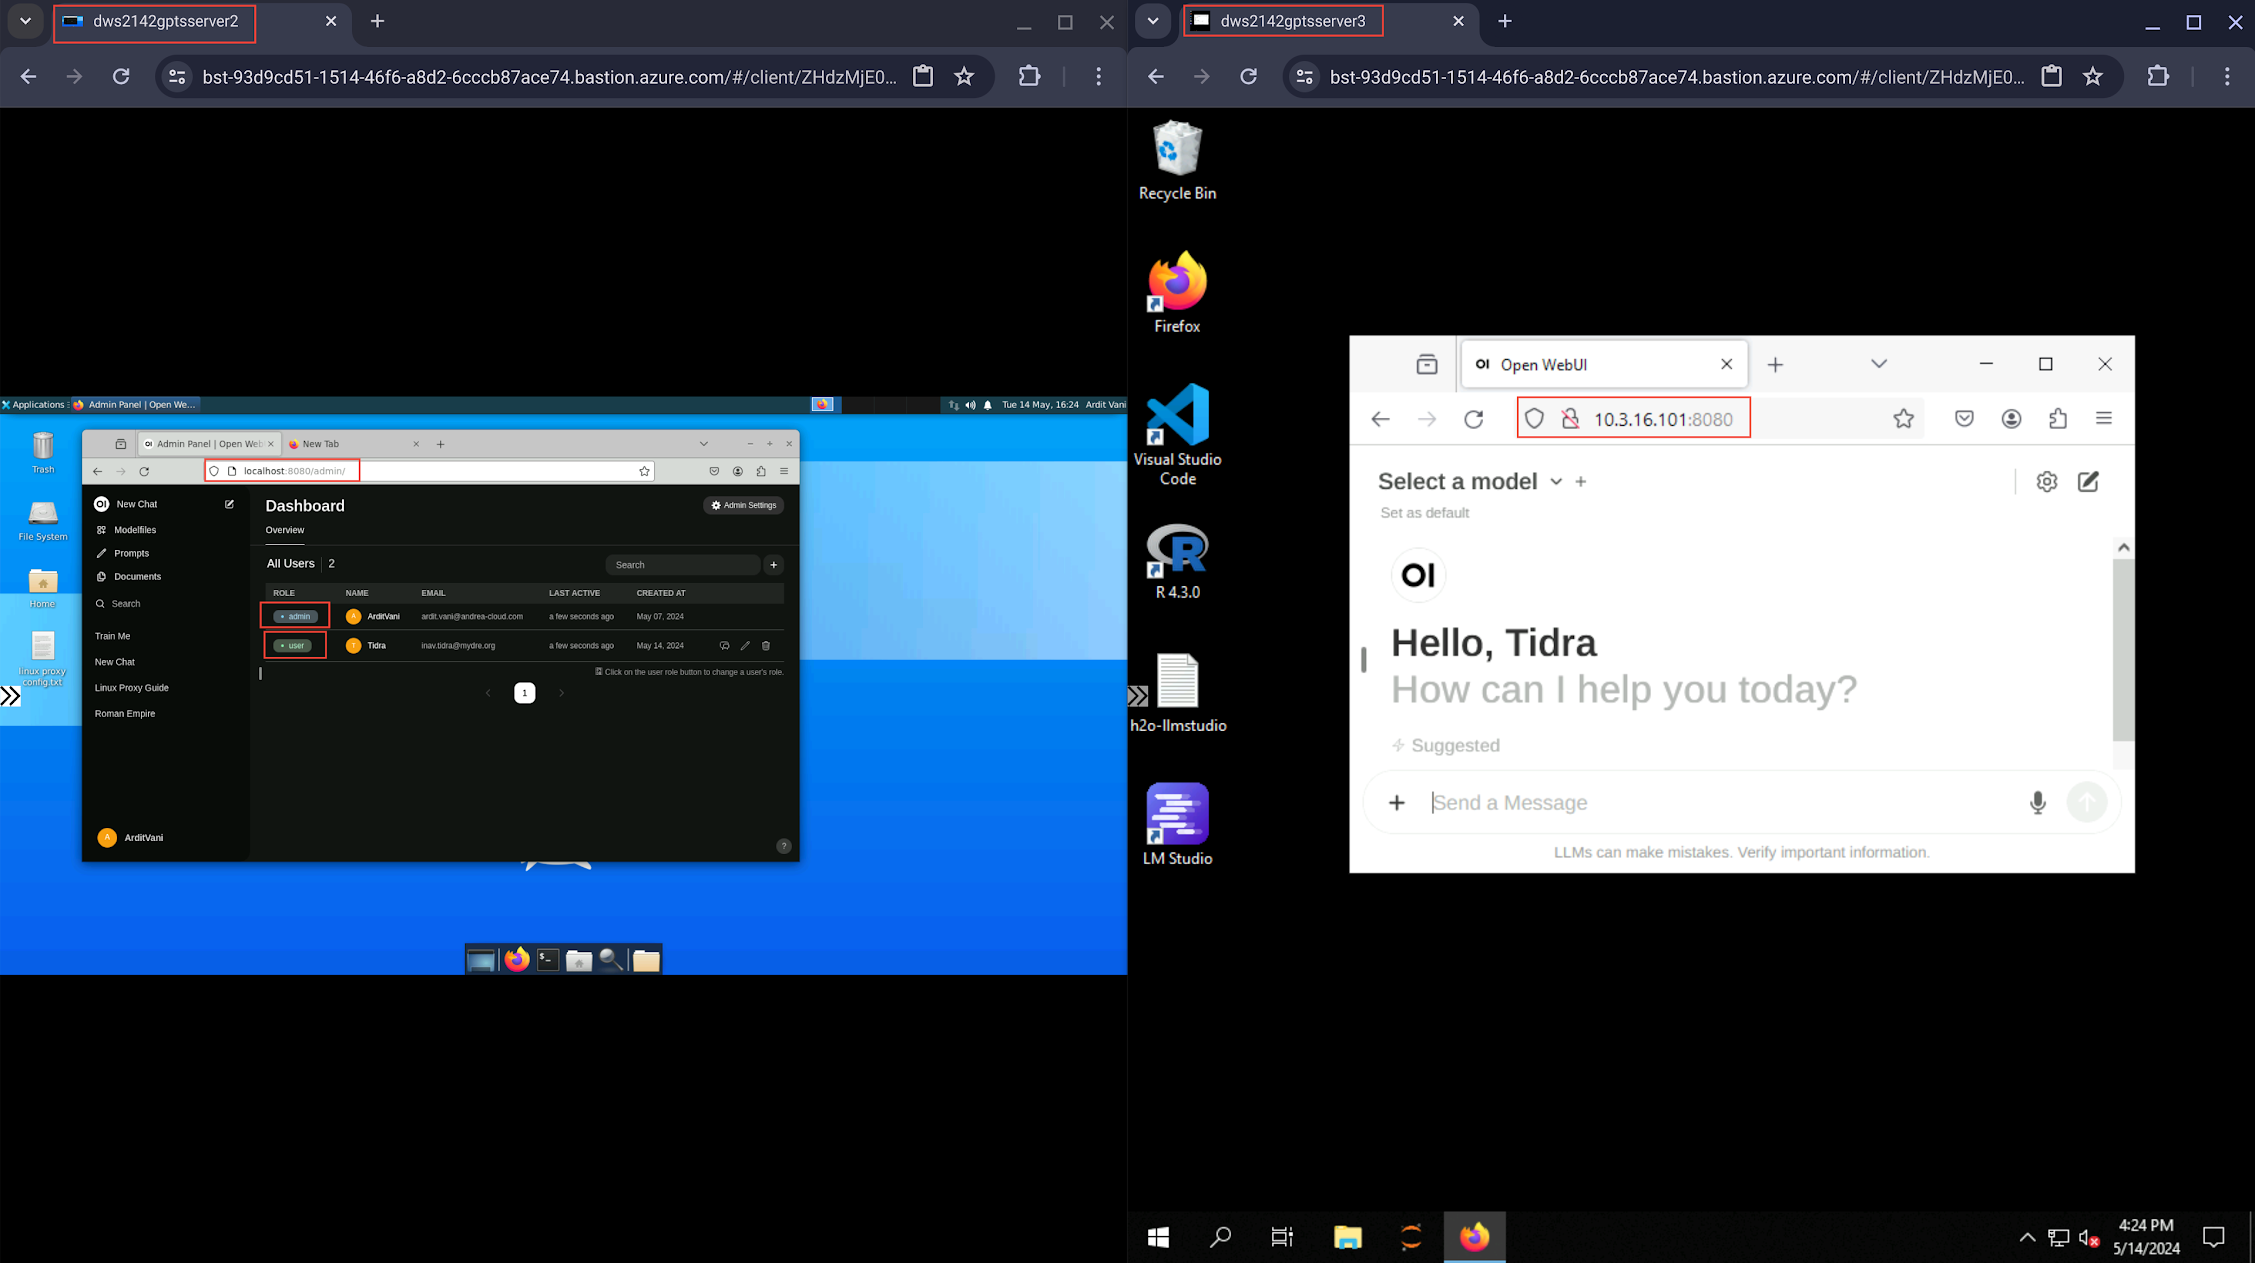Click the new chat edit icon in Open WebUI
The height and width of the screenshot is (1263, 2255).
pyautogui.click(x=2089, y=482)
